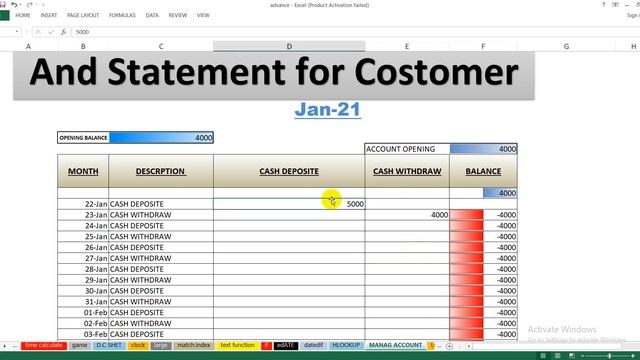Click the New Sheet plus icon

tap(449, 346)
